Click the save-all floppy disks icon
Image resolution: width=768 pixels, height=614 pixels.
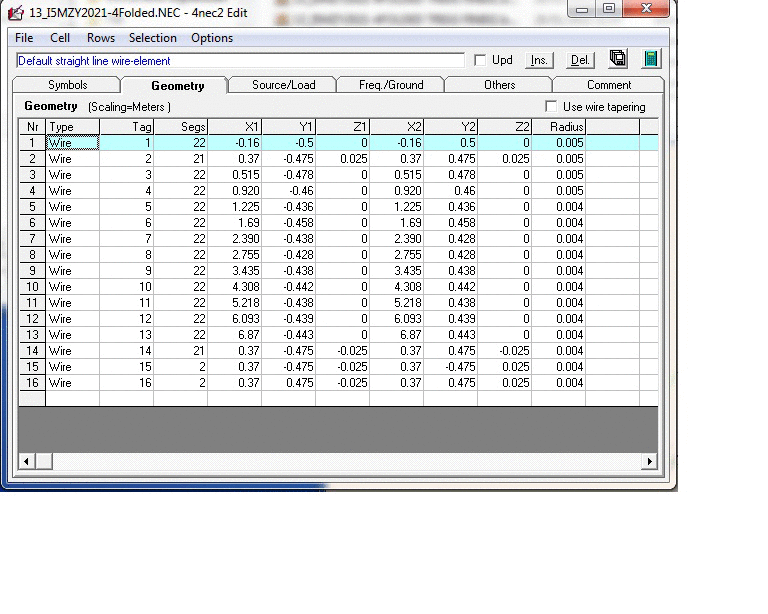point(618,60)
